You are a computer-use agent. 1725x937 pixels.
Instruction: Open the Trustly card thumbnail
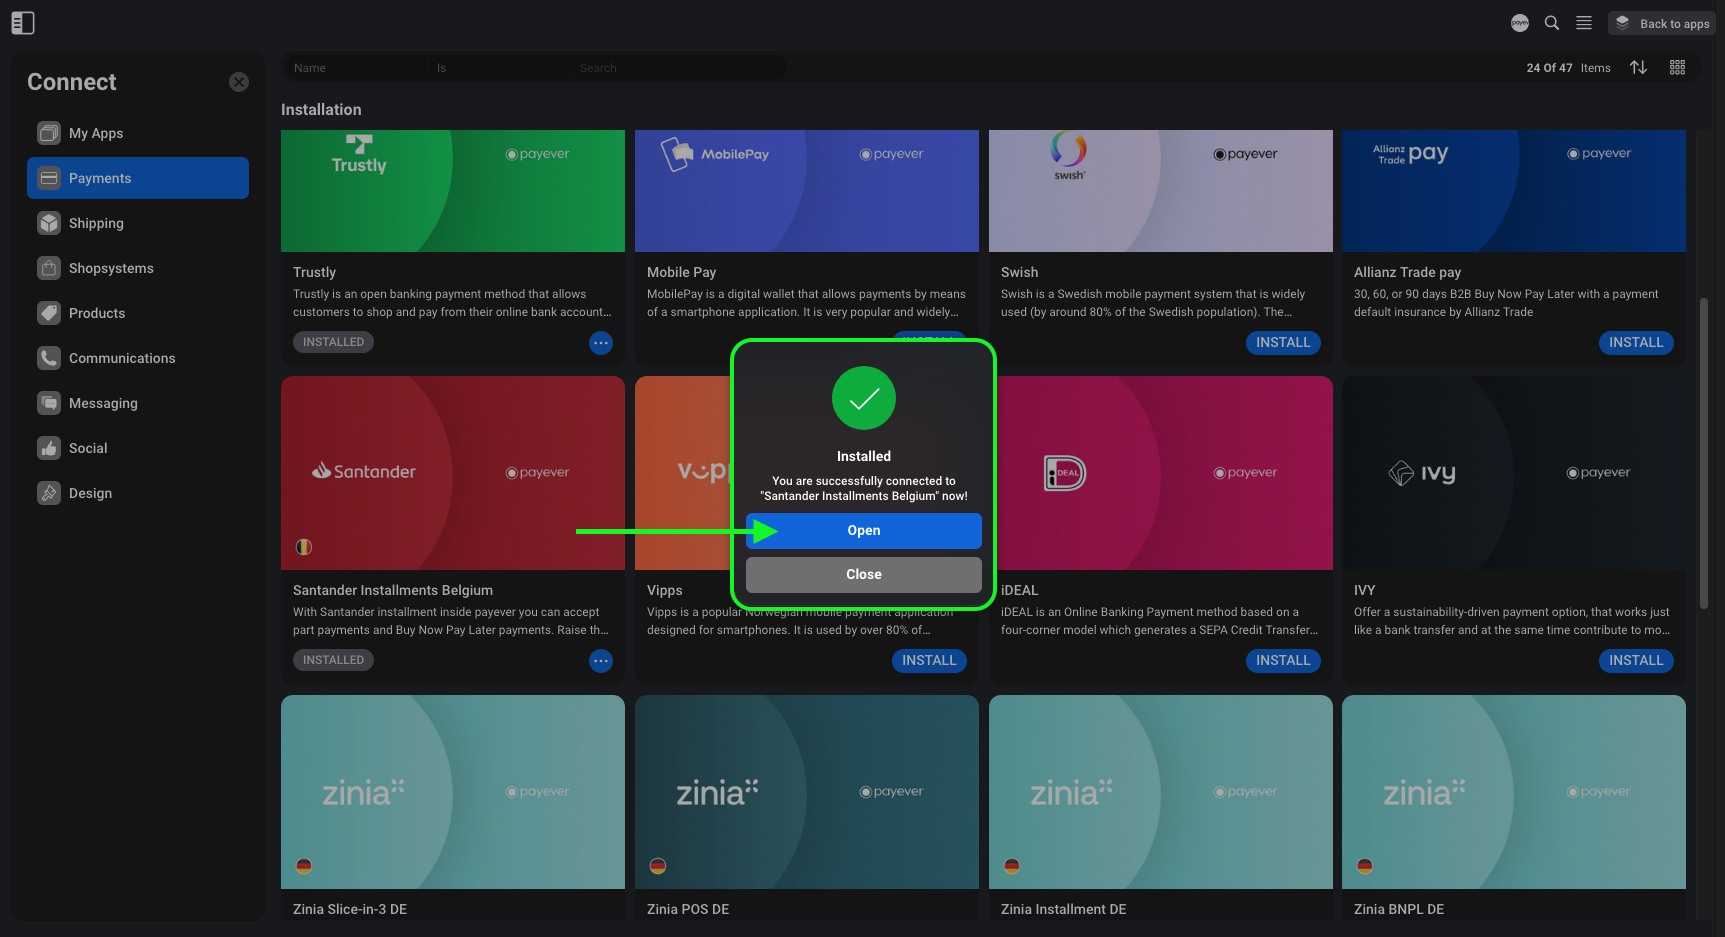point(453,191)
